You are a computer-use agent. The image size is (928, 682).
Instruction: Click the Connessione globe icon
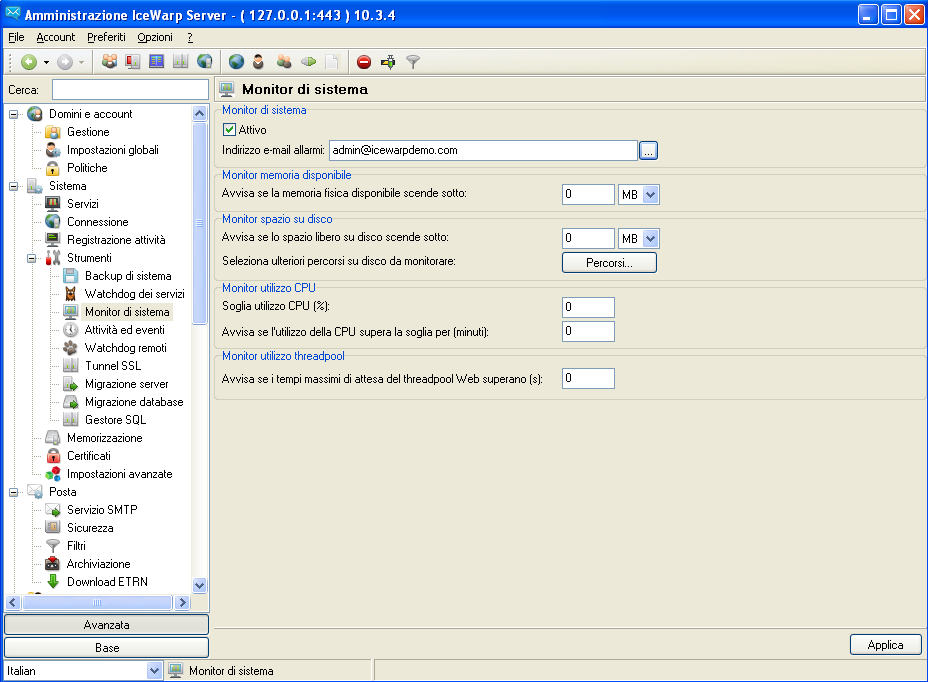click(53, 222)
